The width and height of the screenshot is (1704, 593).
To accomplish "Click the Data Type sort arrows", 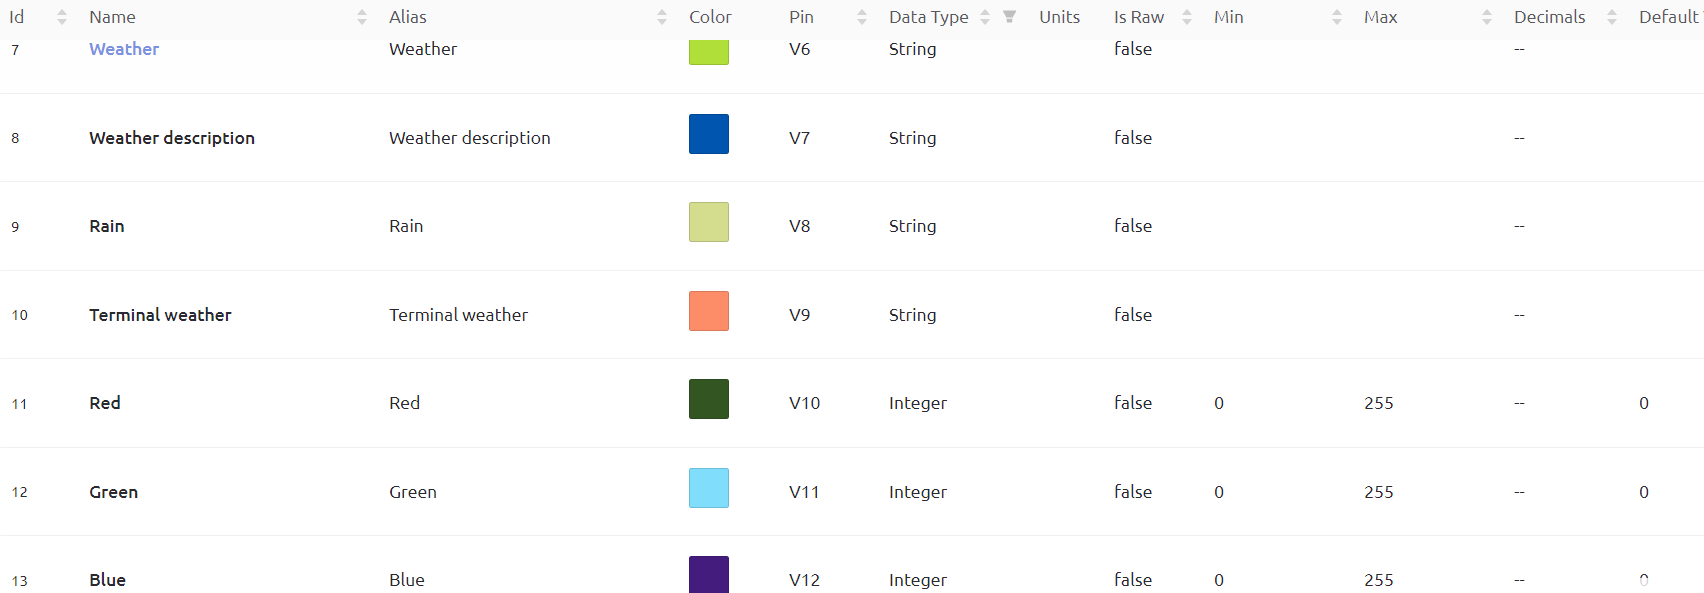I will (x=985, y=17).
